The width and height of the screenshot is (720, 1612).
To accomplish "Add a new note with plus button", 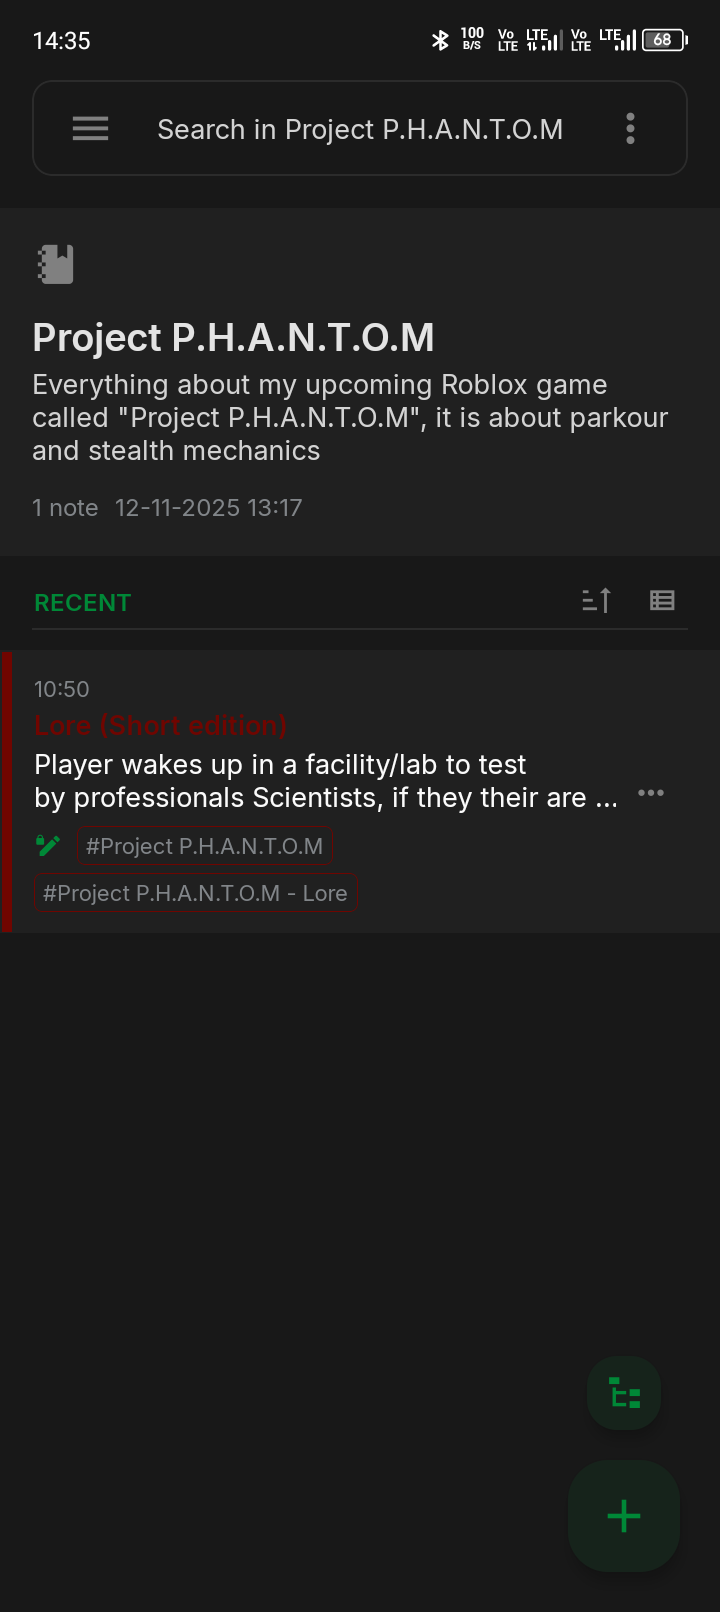I will 624,1516.
